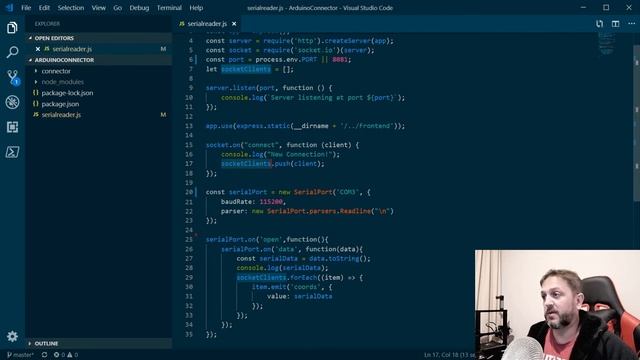Close serialreader.js in Open Editors list

[x=38, y=49]
